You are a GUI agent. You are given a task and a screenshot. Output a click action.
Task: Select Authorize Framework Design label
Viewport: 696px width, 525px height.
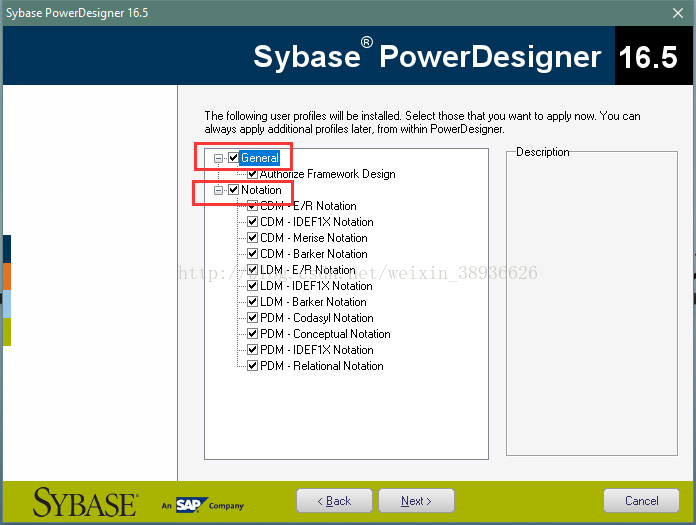pyautogui.click(x=328, y=174)
